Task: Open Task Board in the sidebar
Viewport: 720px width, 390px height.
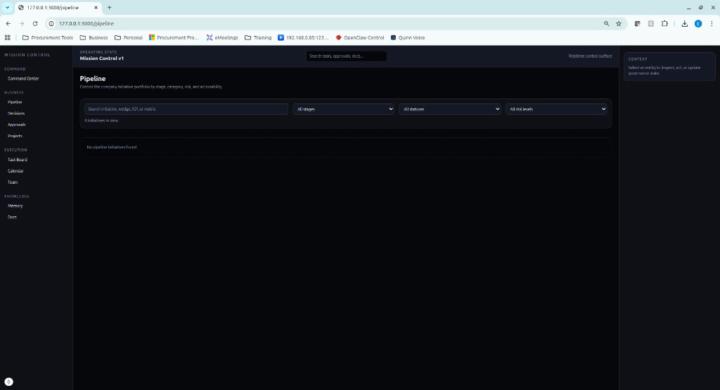Action: (17, 160)
